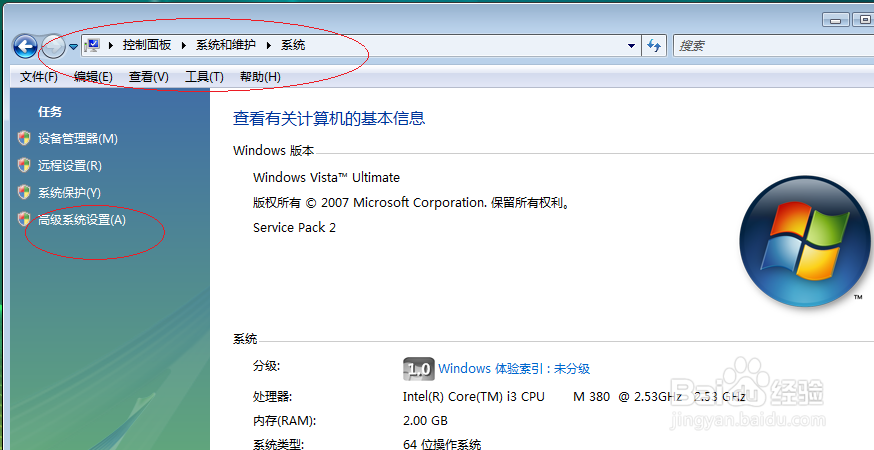Expand the arrow before 系统和维护
Viewport: 874px width, 450px height.
[x=183, y=45]
